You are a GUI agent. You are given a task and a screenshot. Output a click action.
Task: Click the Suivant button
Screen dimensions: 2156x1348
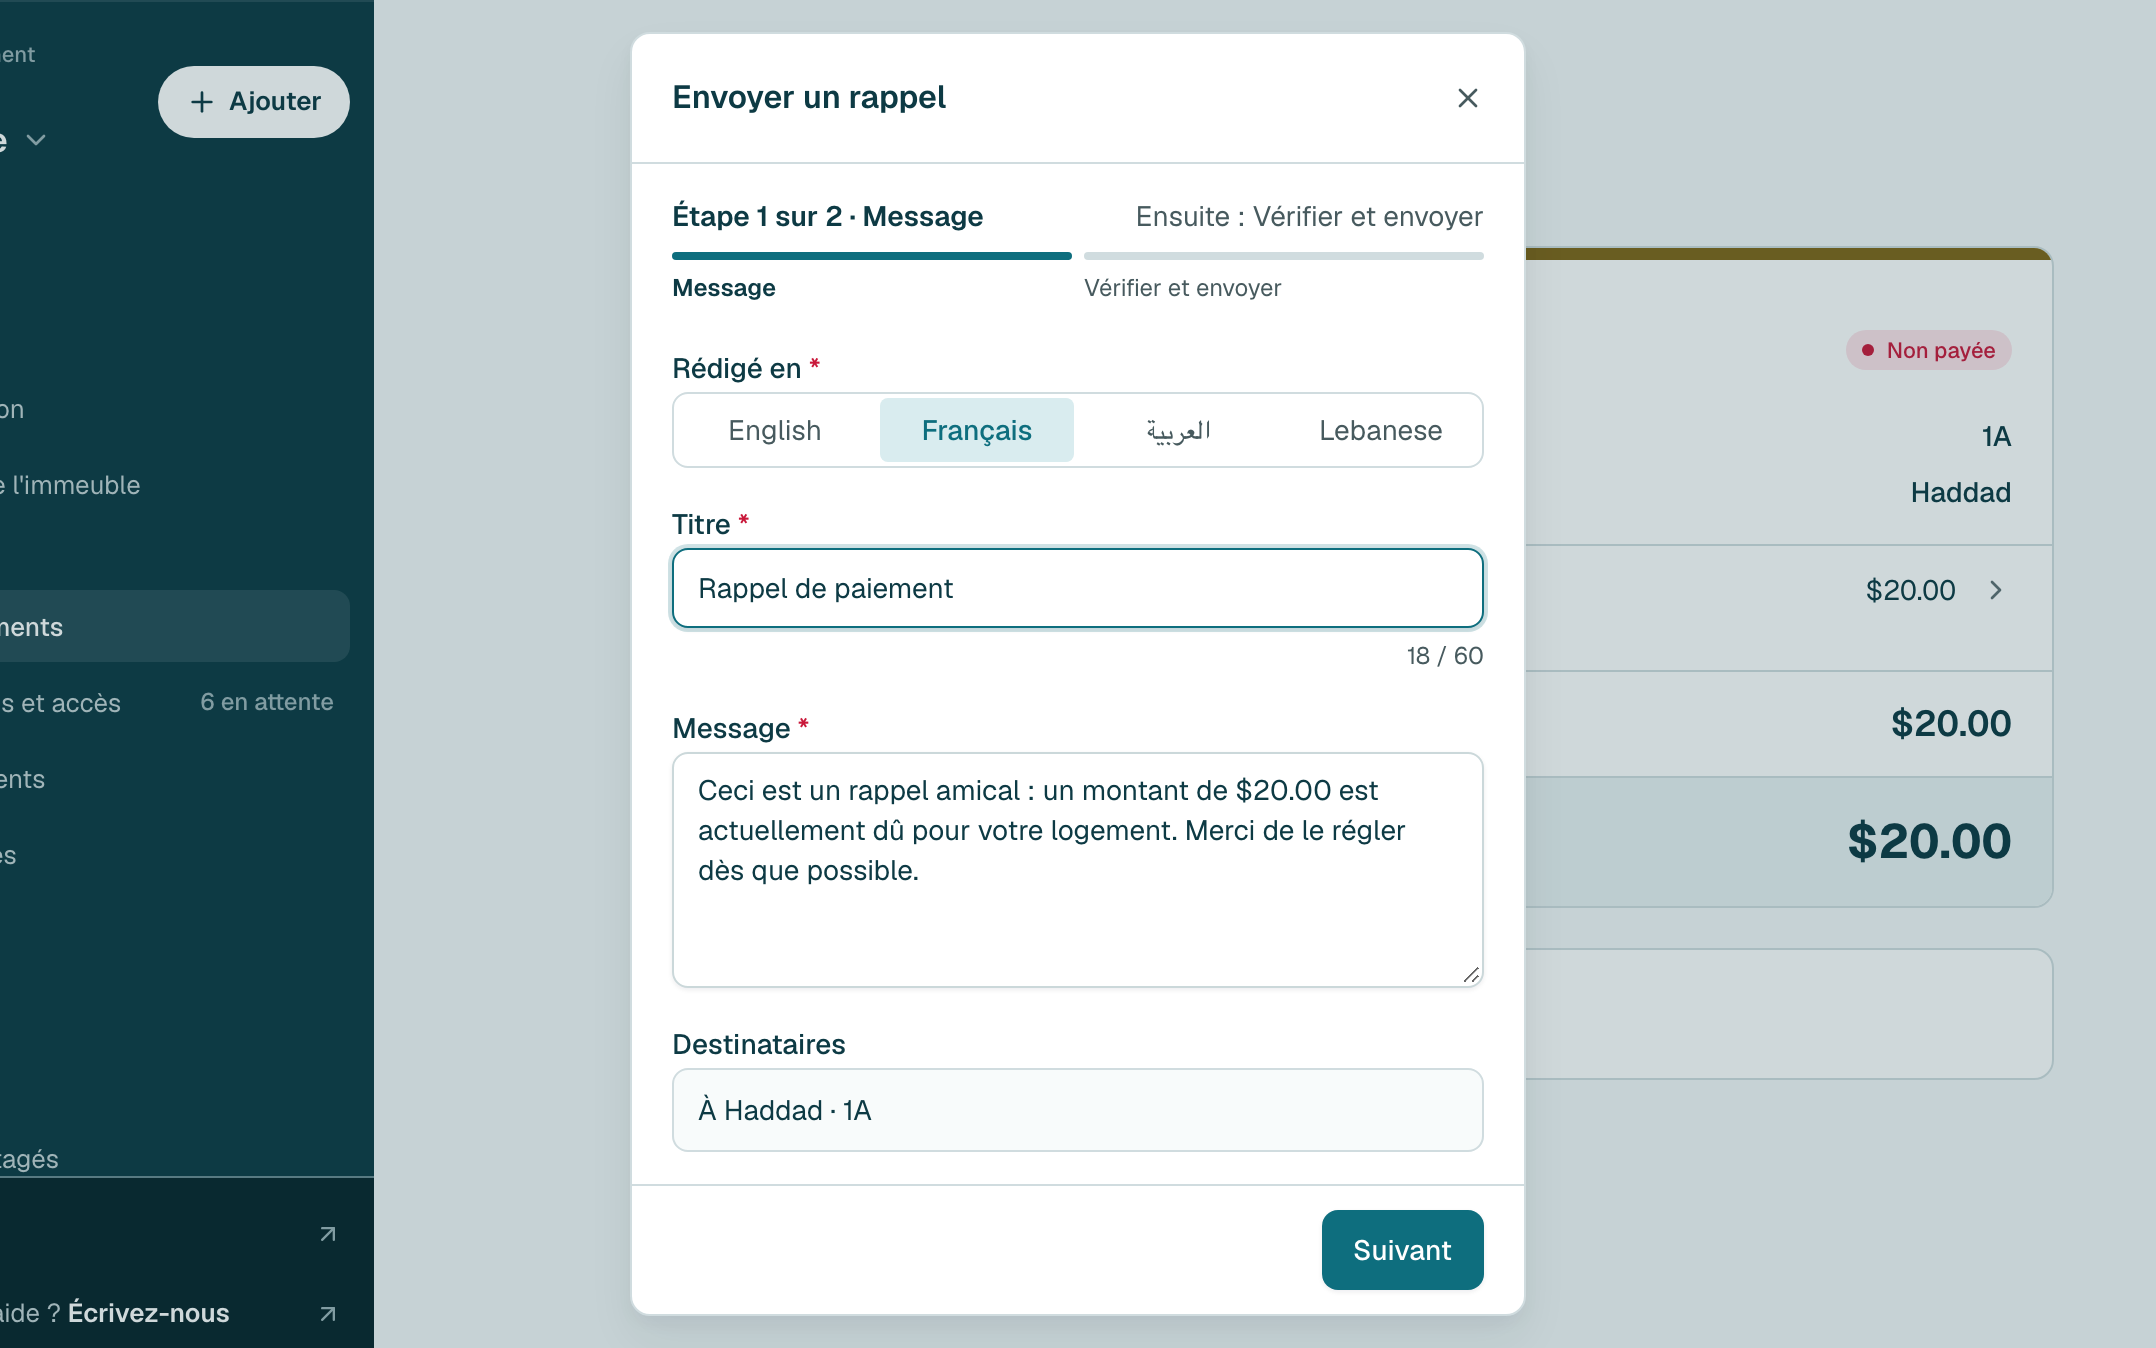[1402, 1250]
